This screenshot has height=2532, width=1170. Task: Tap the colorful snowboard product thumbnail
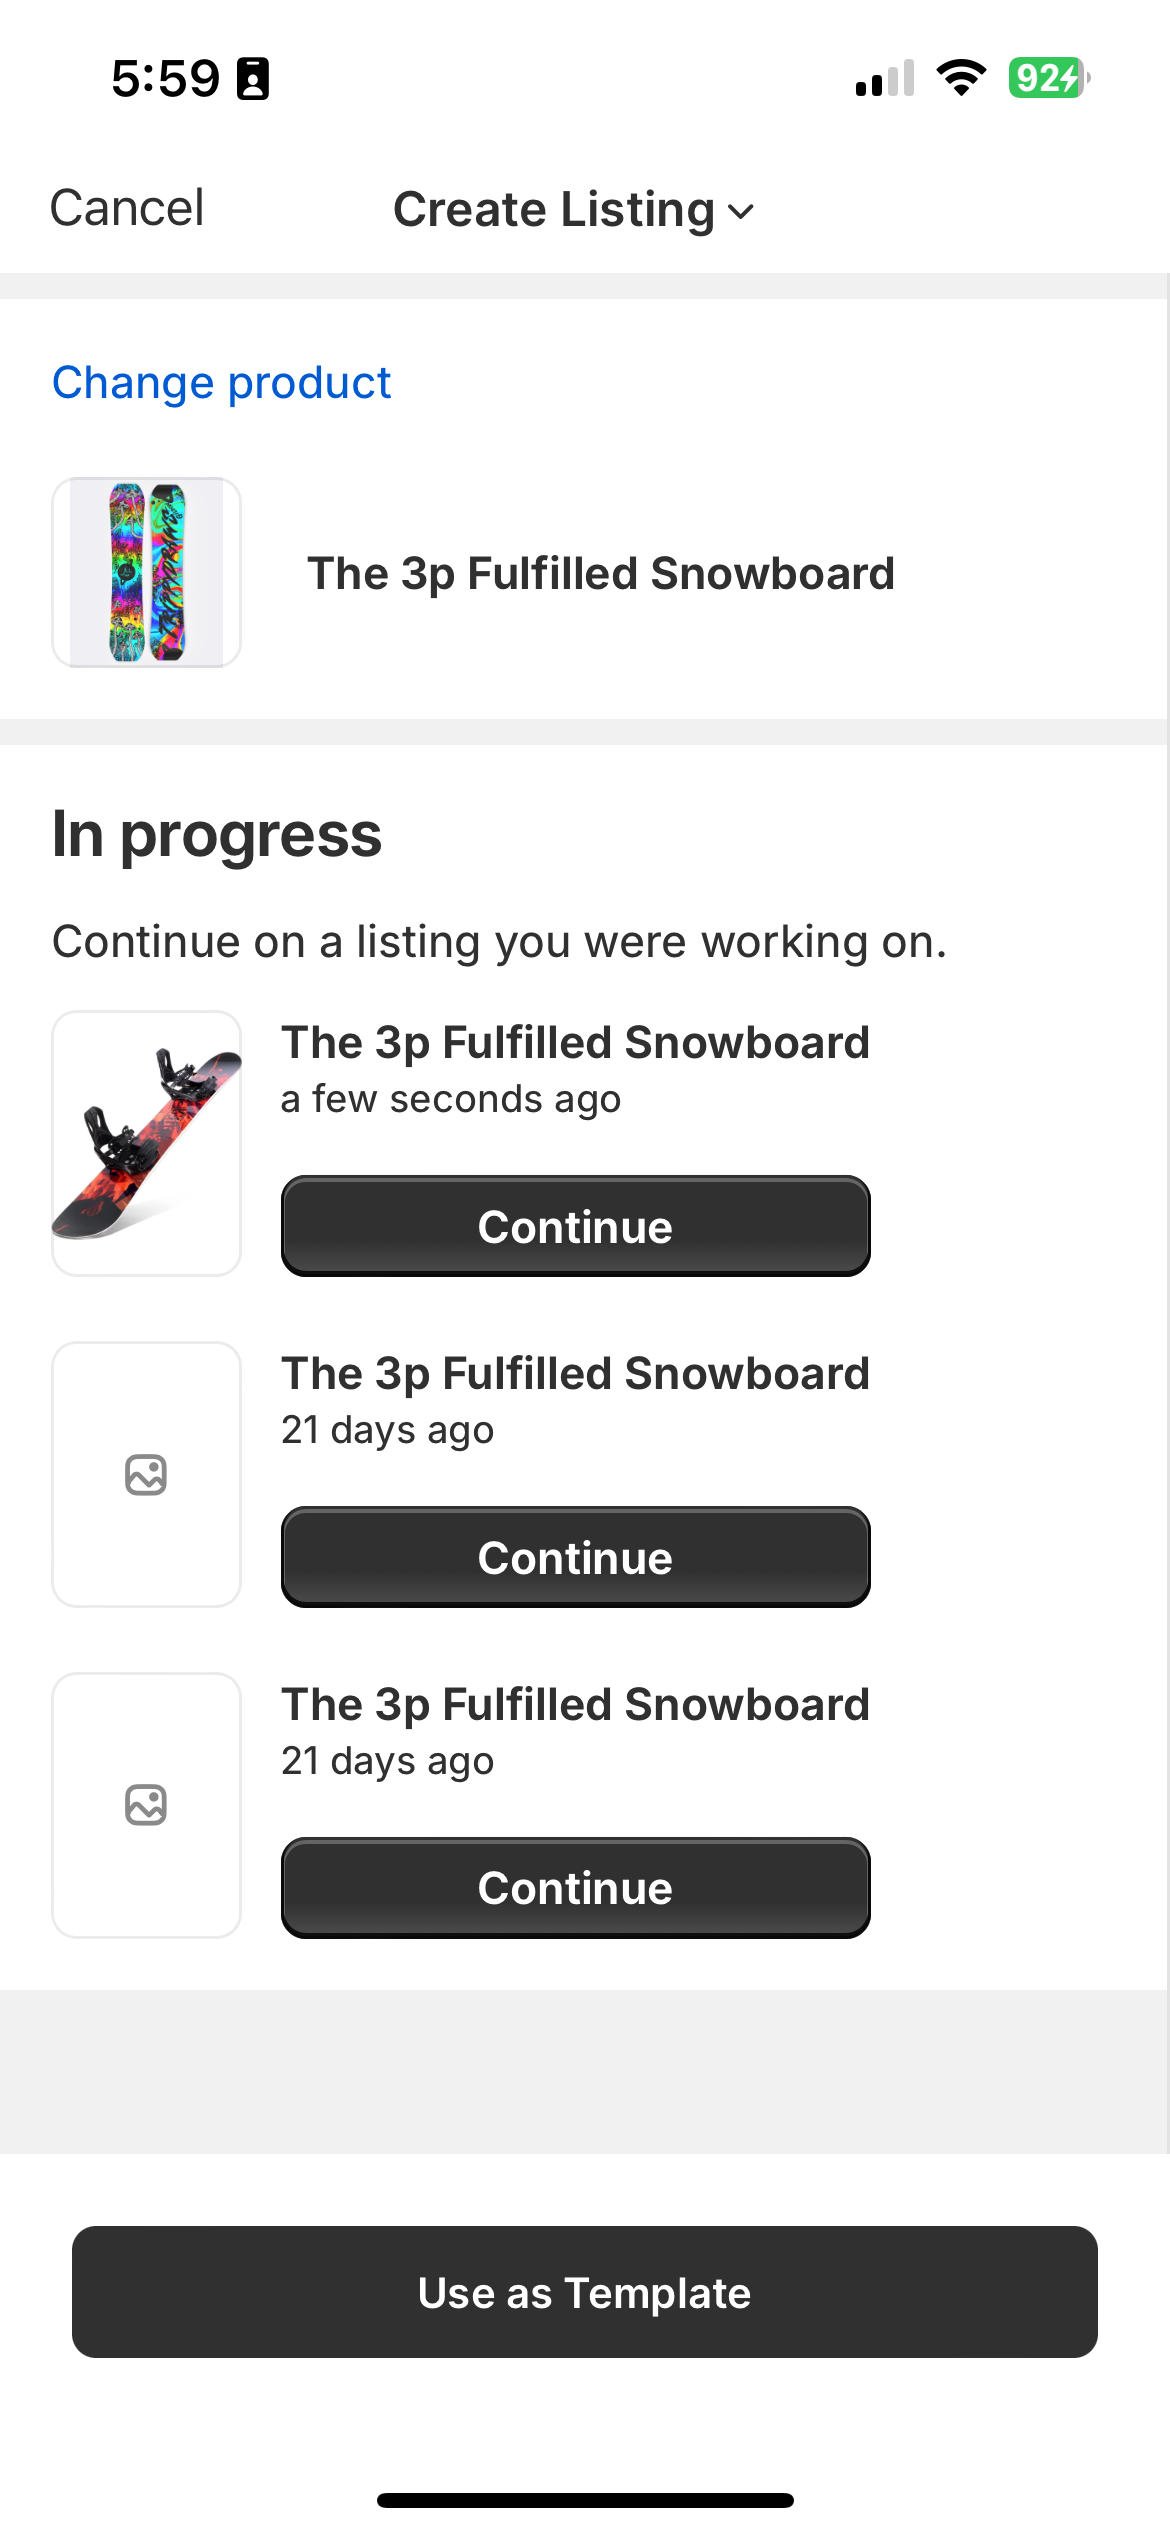(x=147, y=572)
